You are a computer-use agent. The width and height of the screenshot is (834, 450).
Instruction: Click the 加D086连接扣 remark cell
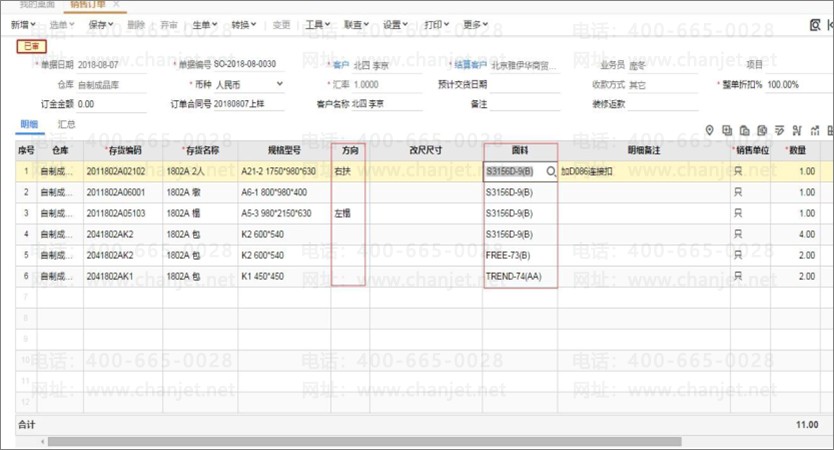[x=644, y=171]
